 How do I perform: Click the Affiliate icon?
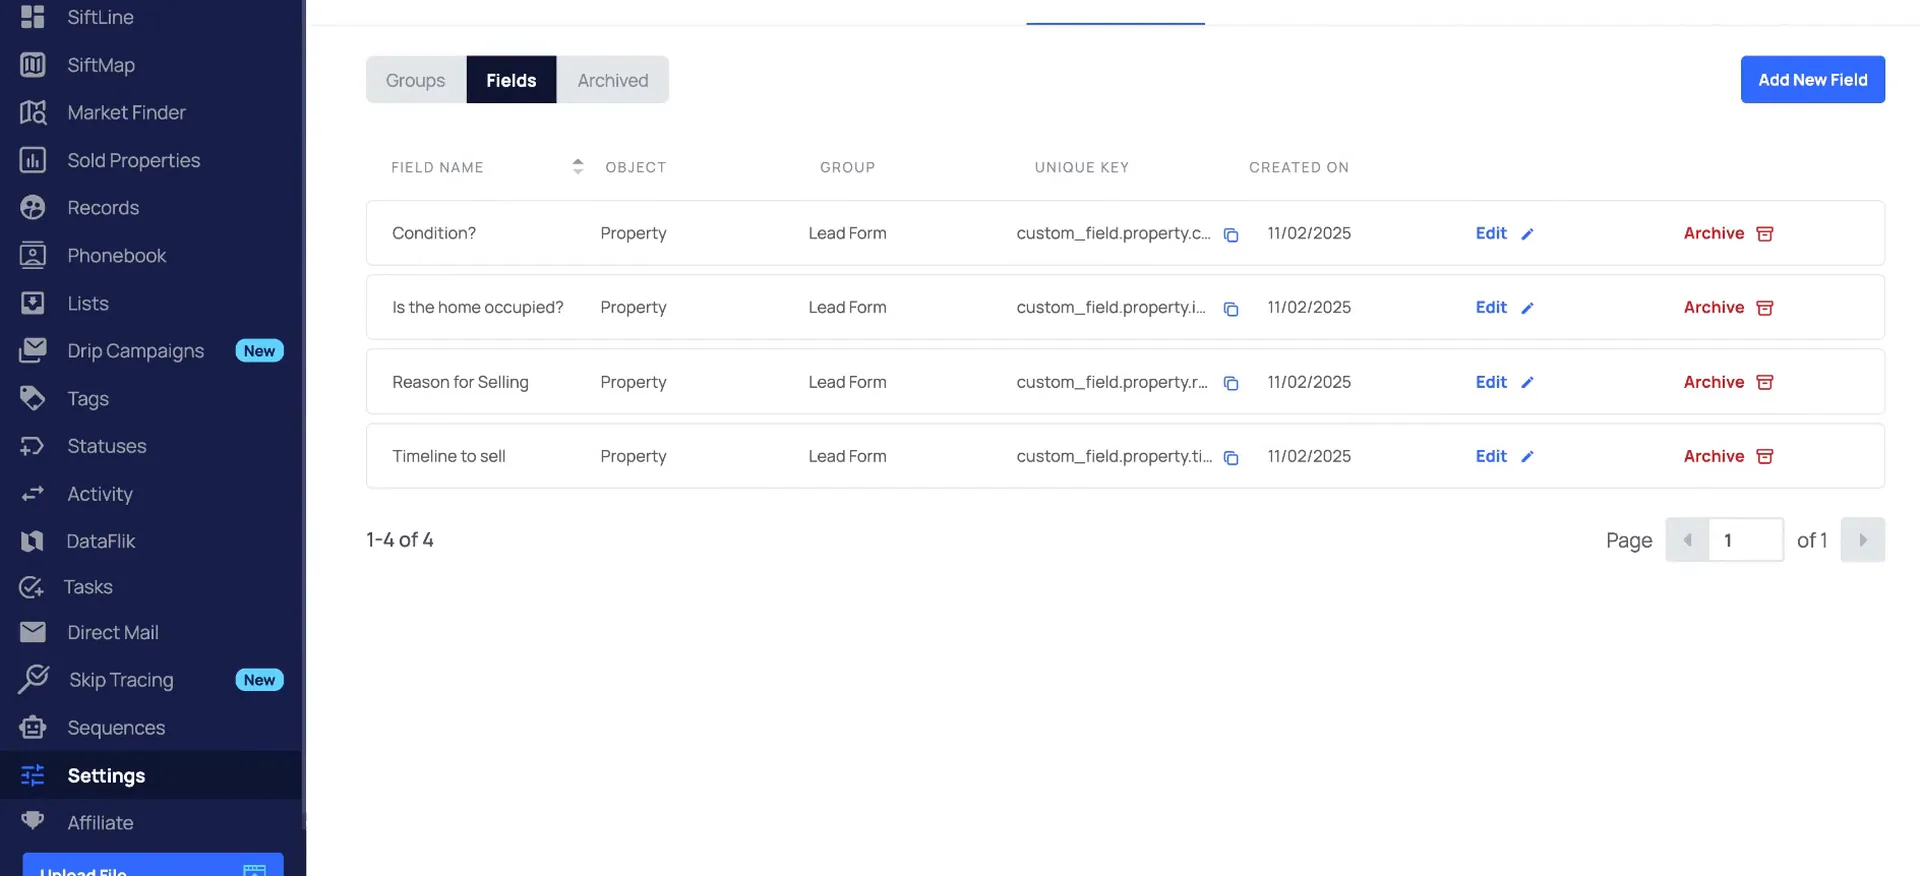pyautogui.click(x=33, y=821)
